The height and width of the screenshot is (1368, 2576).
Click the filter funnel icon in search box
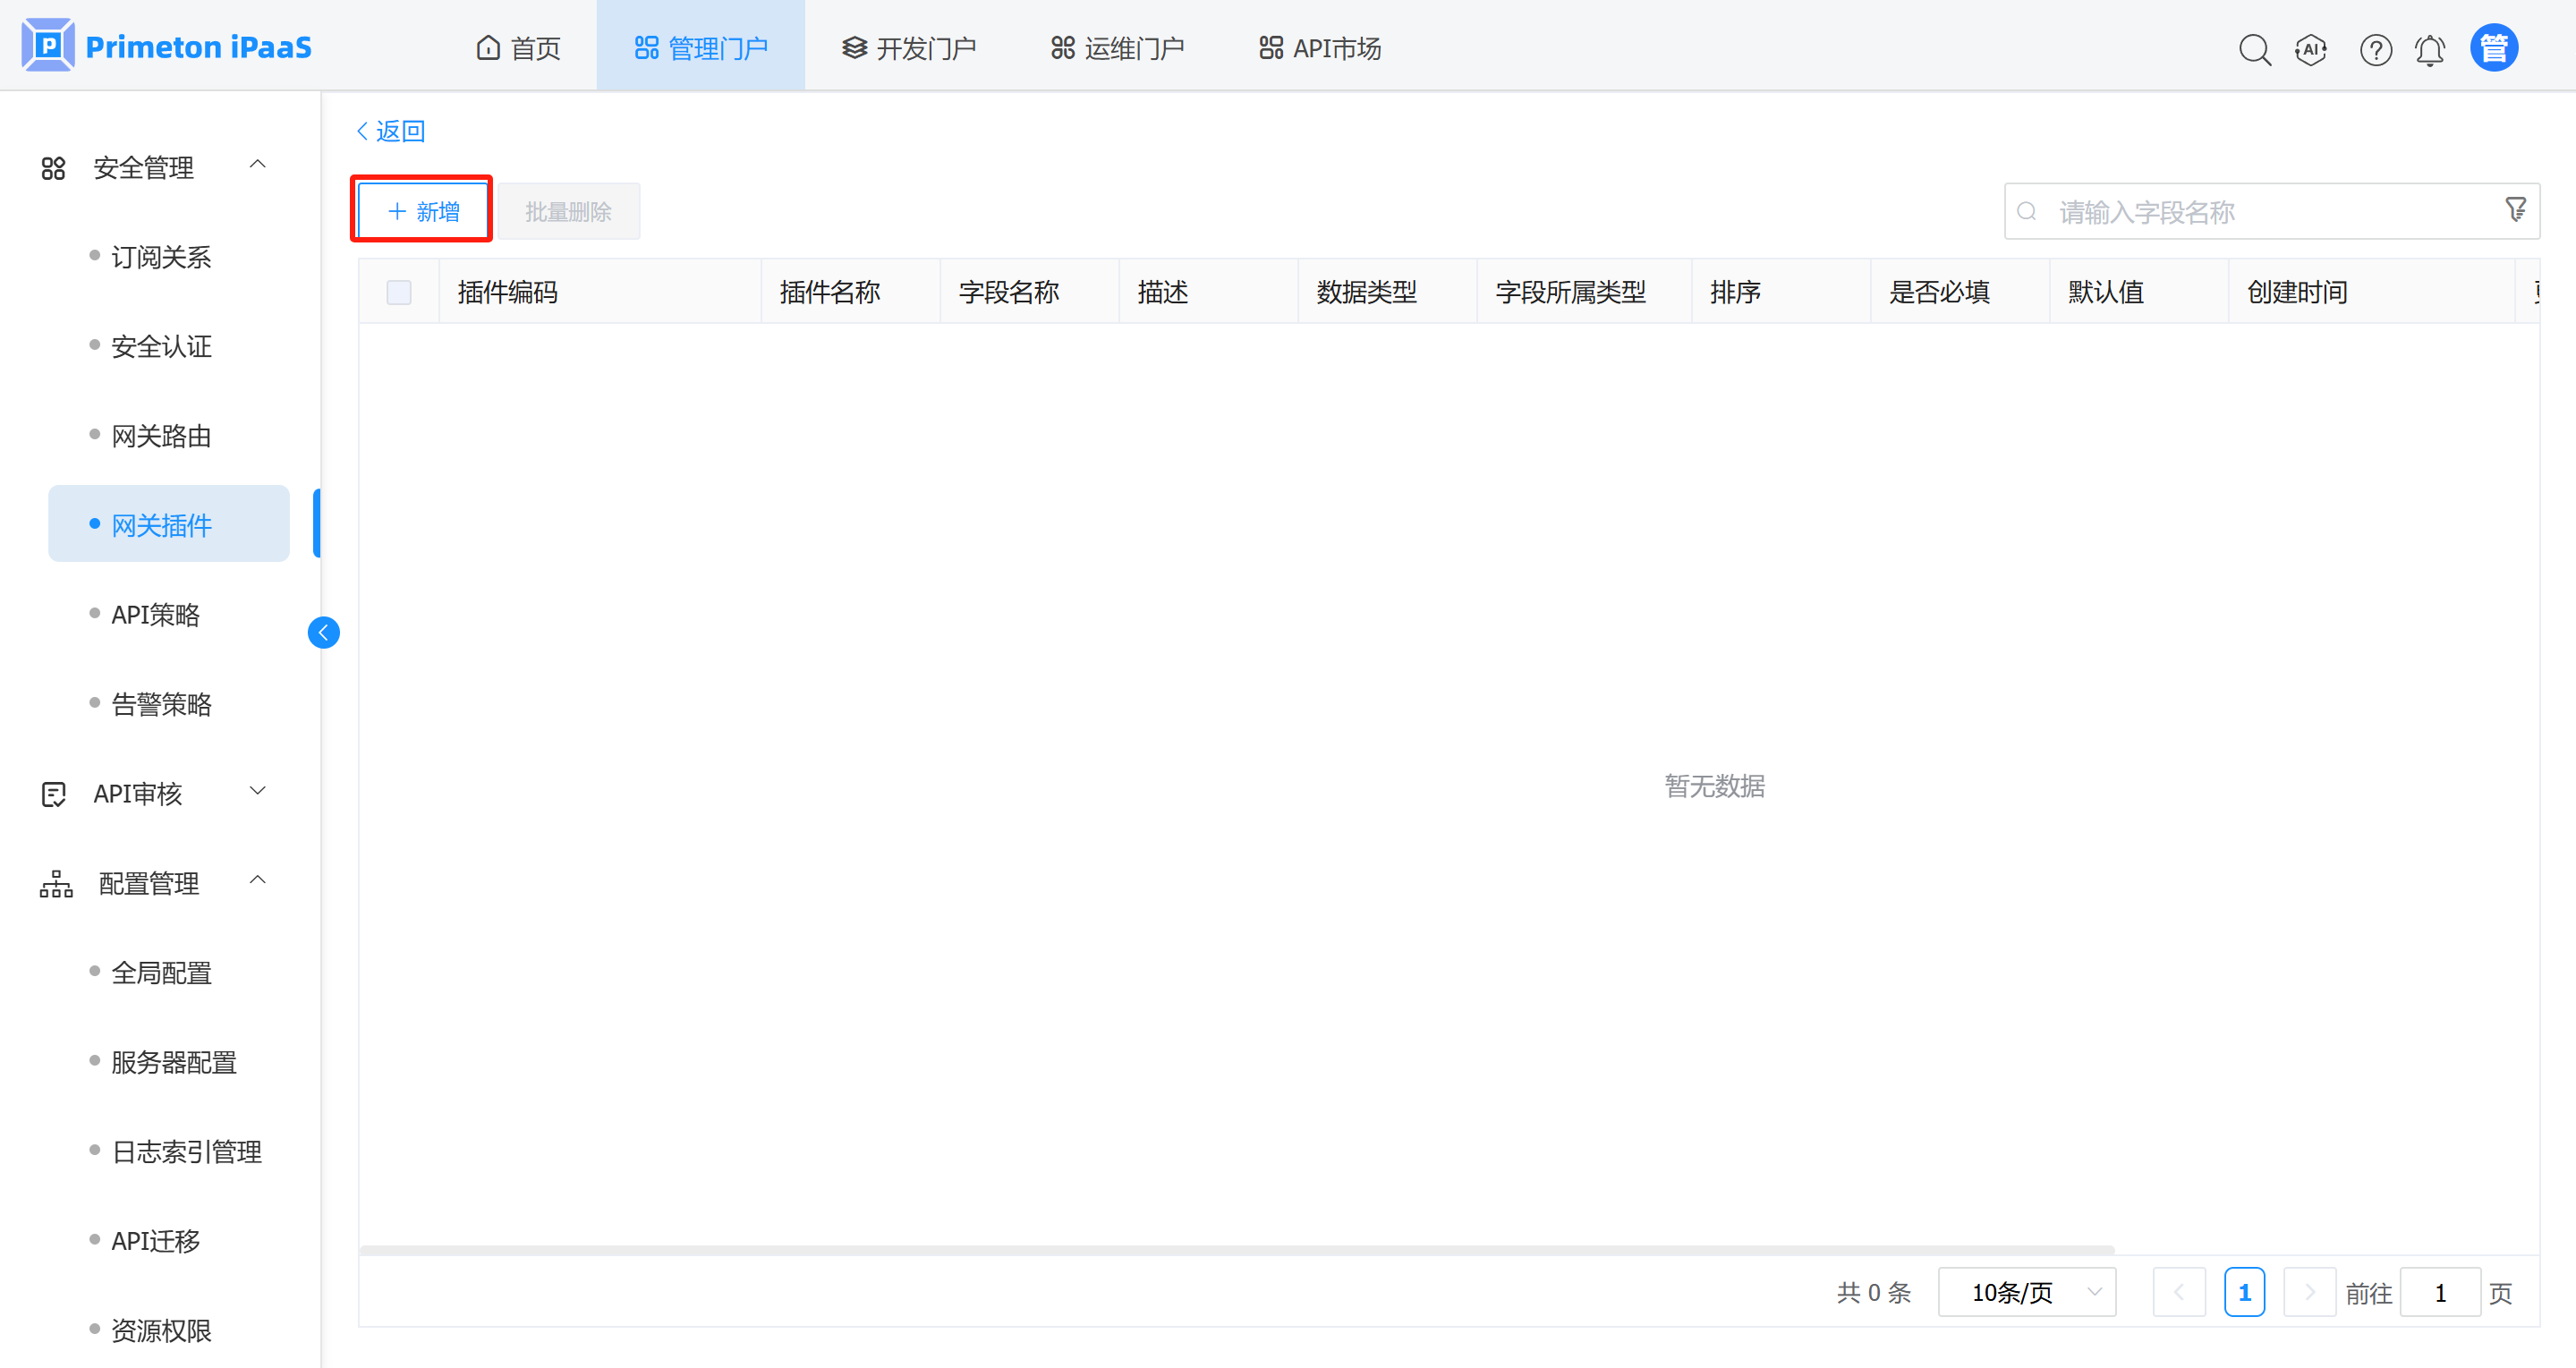click(2515, 210)
